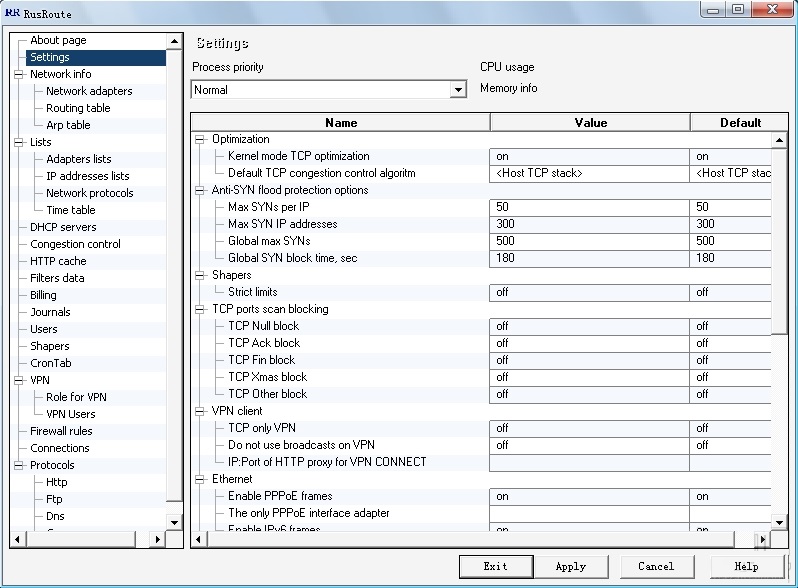Open the Process priority dropdown

pos(458,90)
